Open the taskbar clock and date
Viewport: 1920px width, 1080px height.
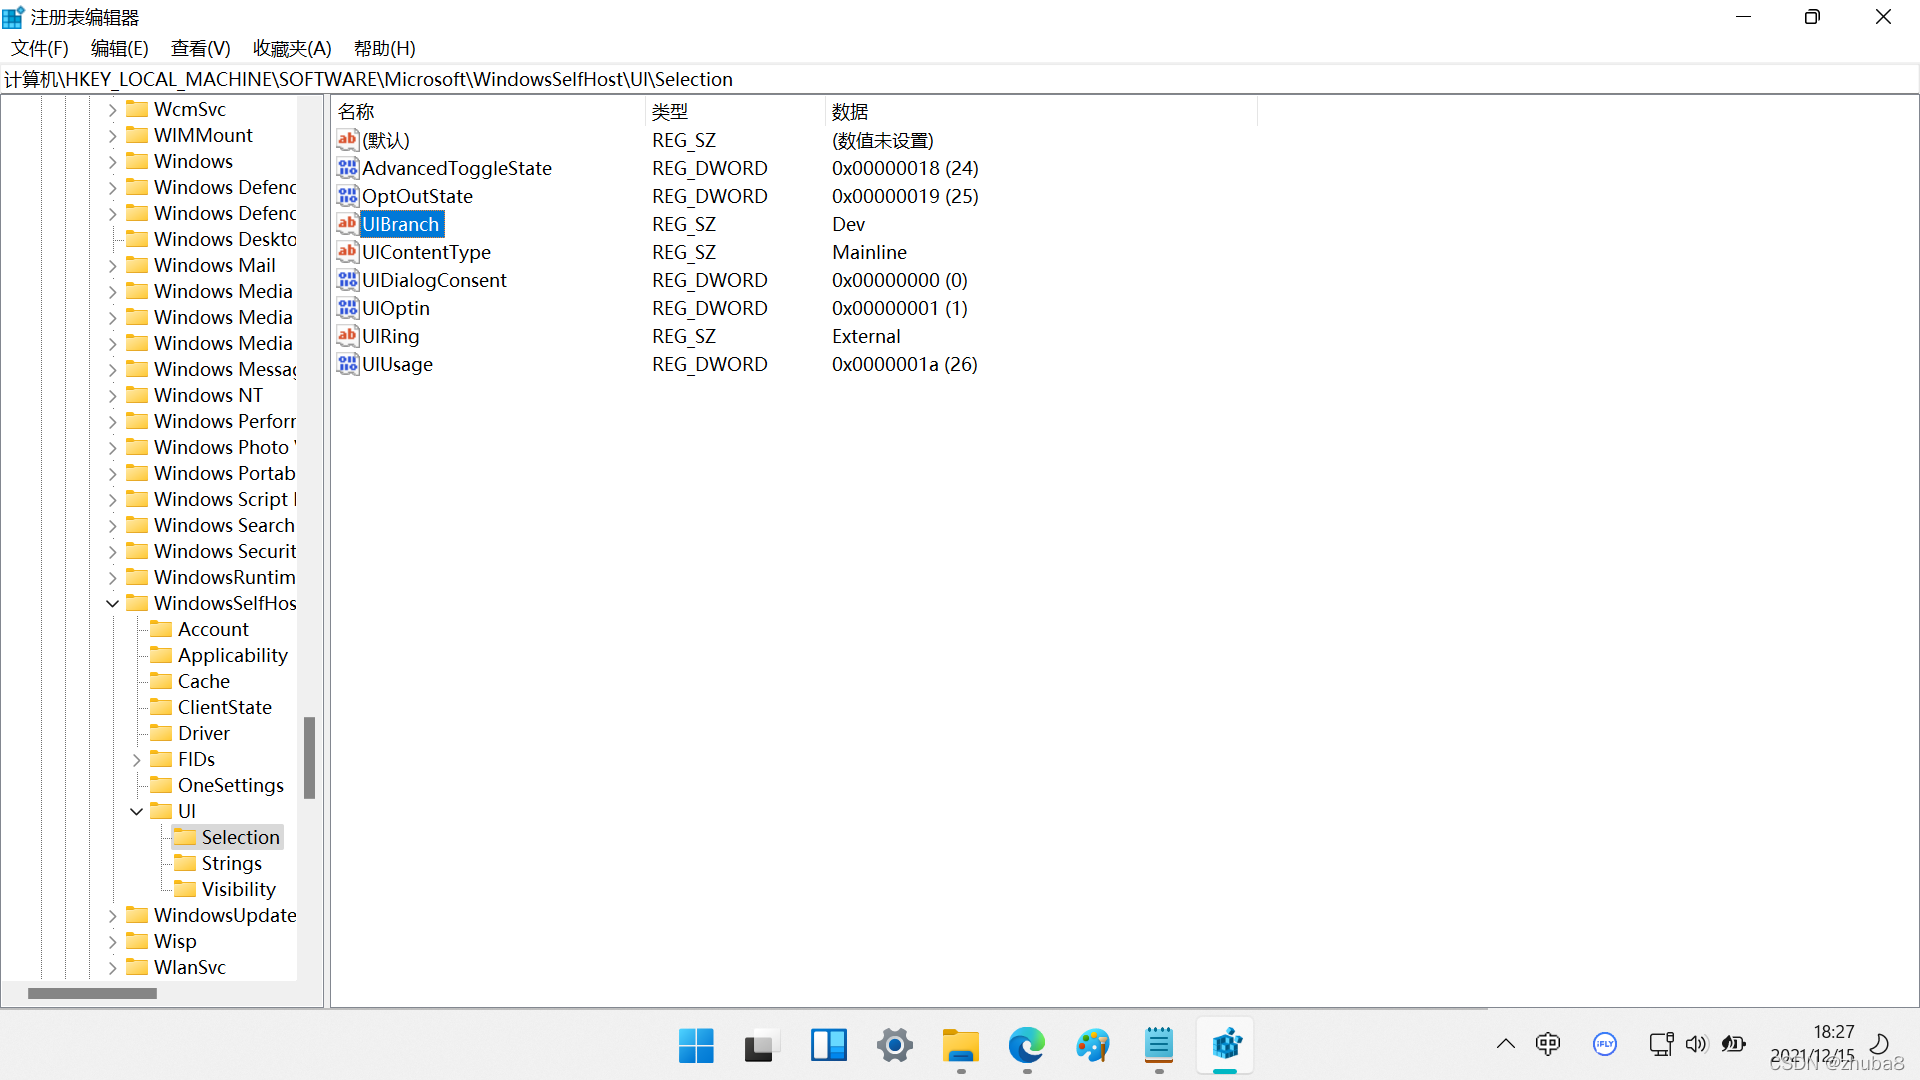click(1812, 1043)
